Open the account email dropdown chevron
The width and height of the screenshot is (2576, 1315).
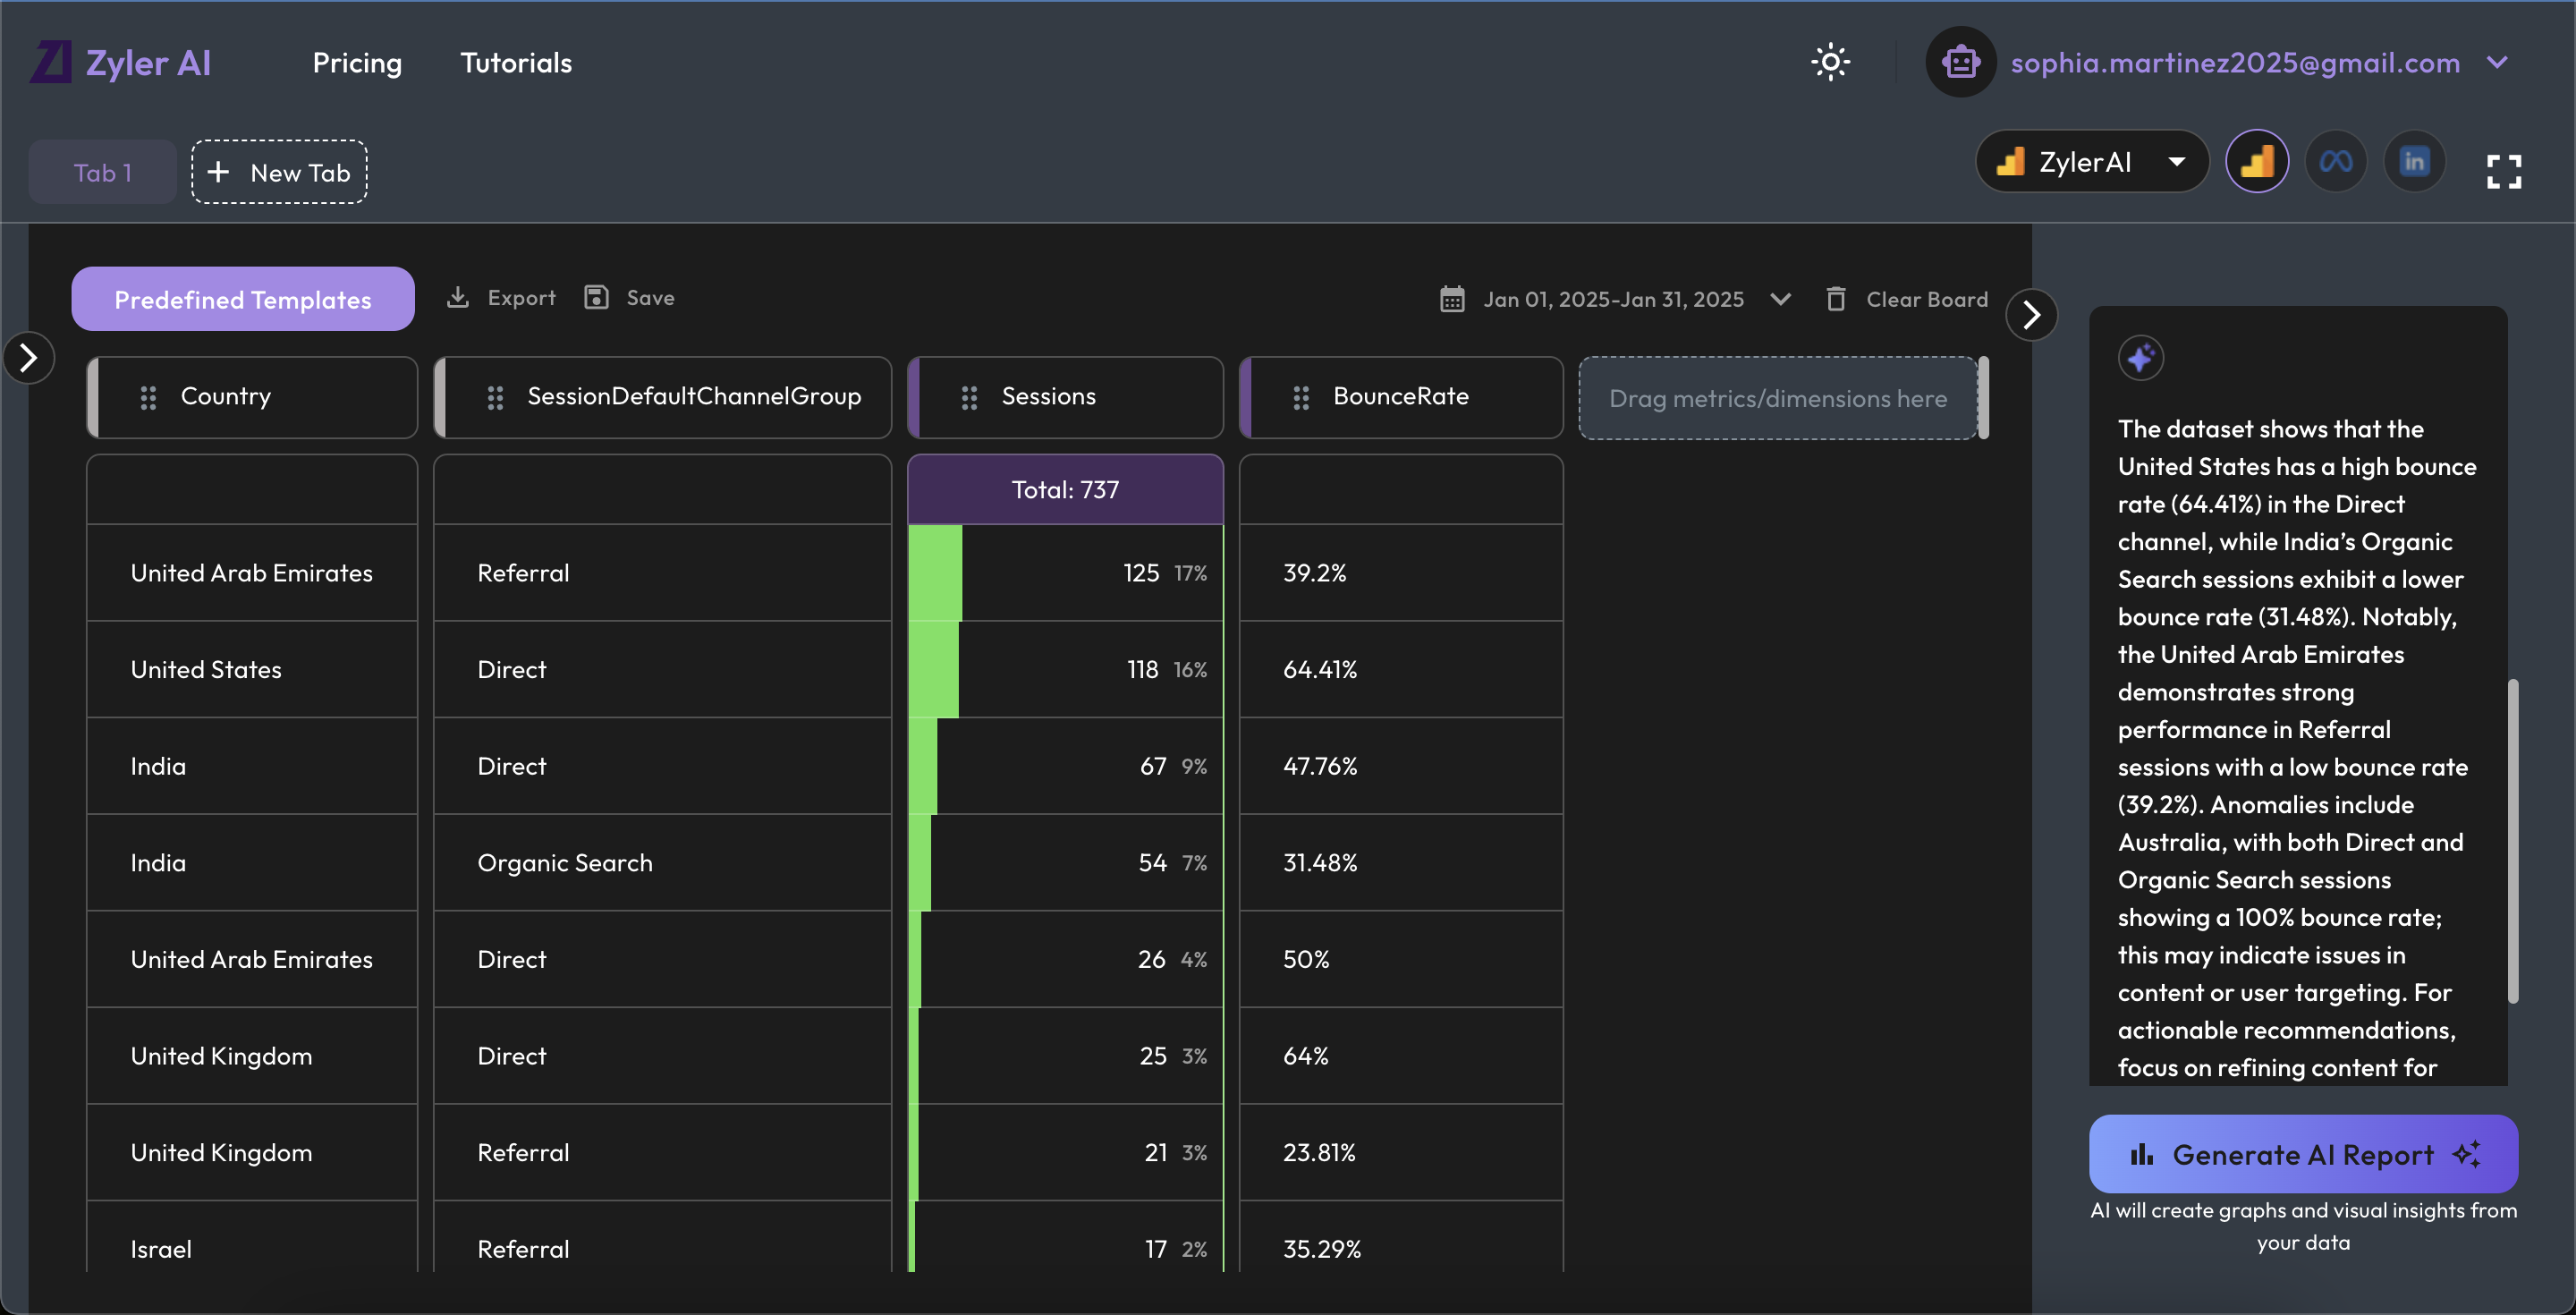[2497, 62]
